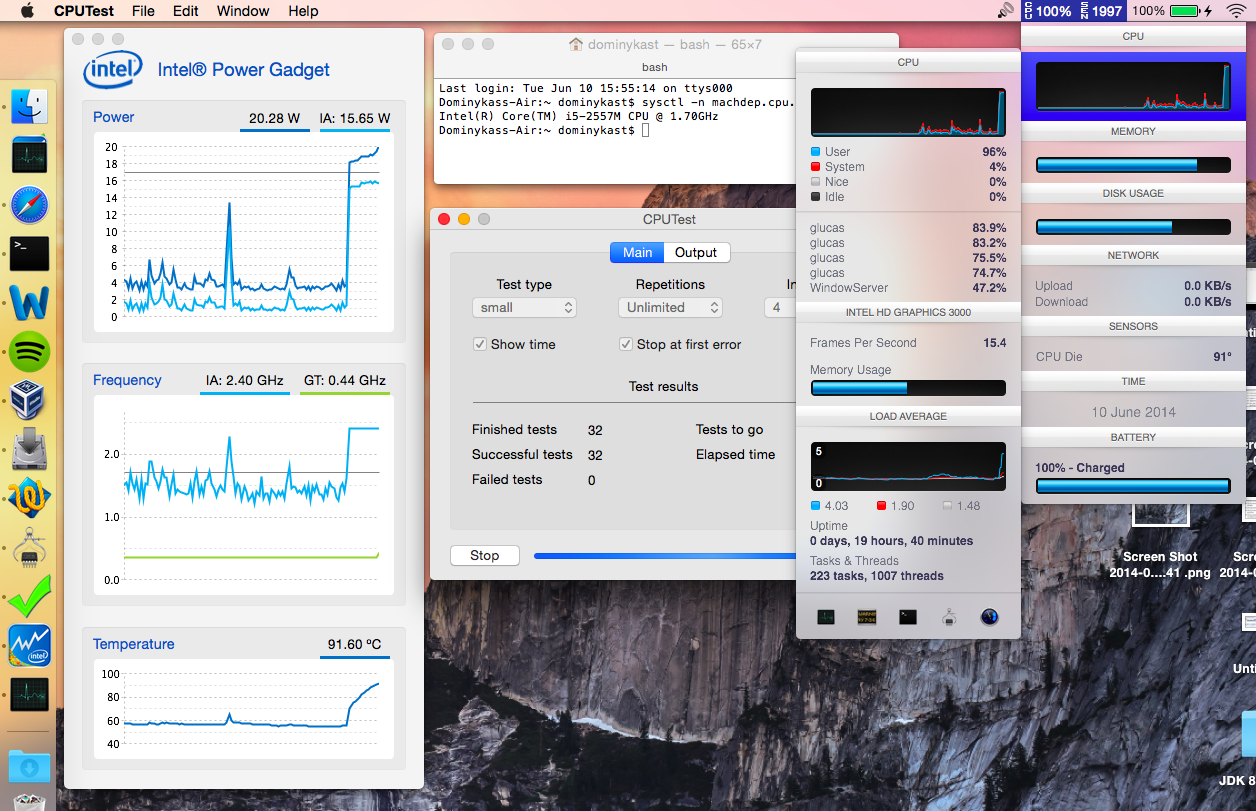Image resolution: width=1256 pixels, height=811 pixels.
Task: Open the Terminal dock icon
Action: (x=29, y=254)
